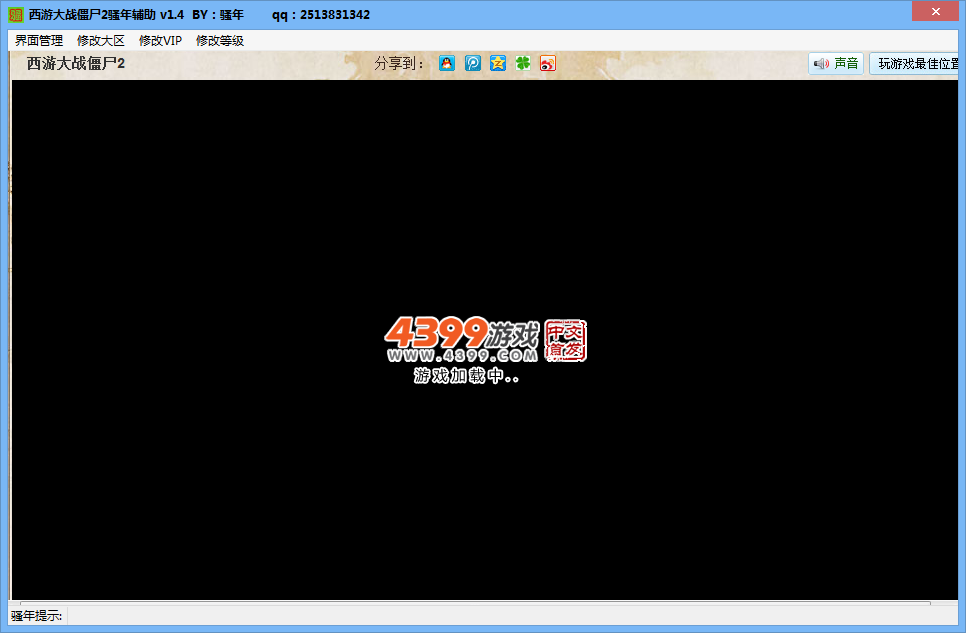This screenshot has height=633, width=966.
Task: Share to Sina Weibo icon
Action: 548,63
